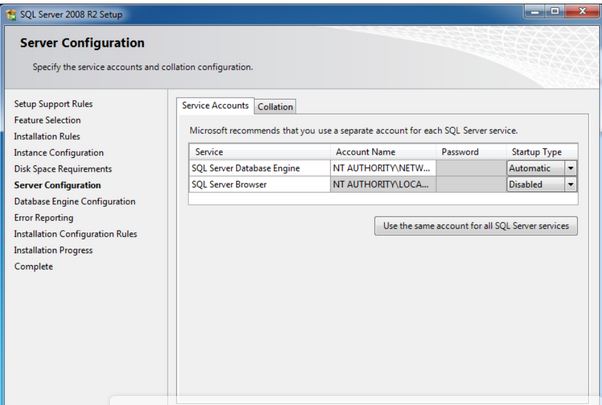
Task: Click Complete step in sidebar
Action: pos(33,266)
